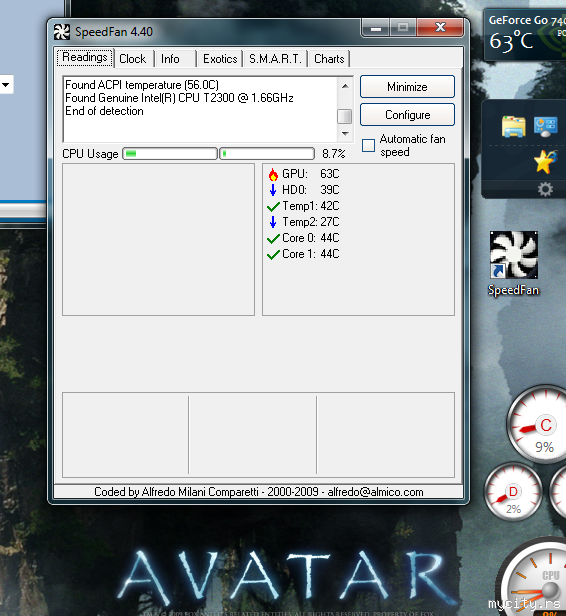The width and height of the screenshot is (566, 616).
Task: Click the SpeedFan title bar fan icon
Action: point(62,32)
